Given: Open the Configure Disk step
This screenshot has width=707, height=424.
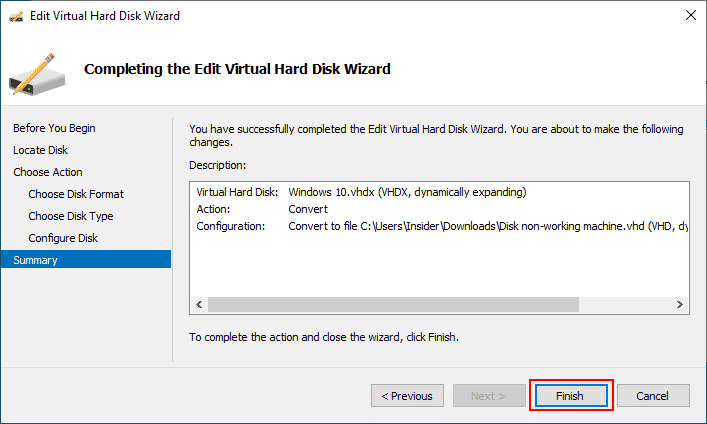Looking at the screenshot, I should point(63,238).
